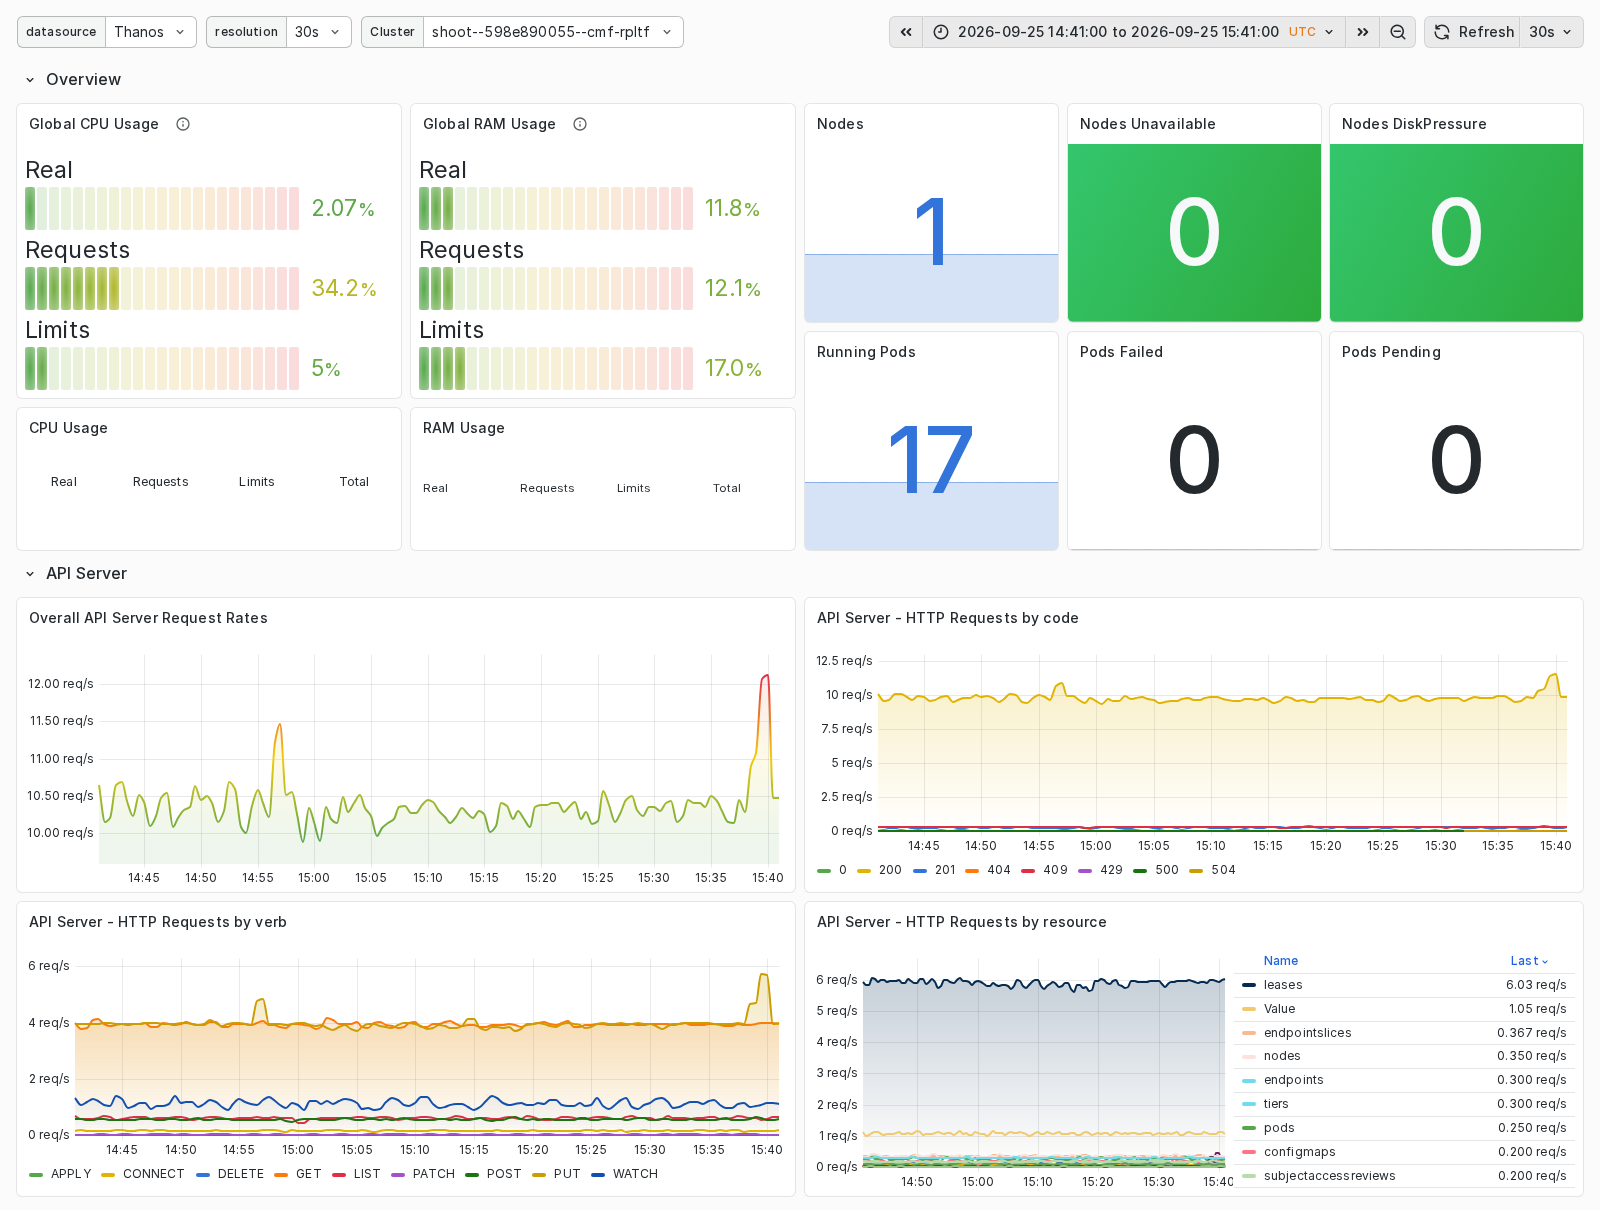Shift time range backward with double-left arrows
Viewport: 1600px width, 1210px height.
coord(906,32)
